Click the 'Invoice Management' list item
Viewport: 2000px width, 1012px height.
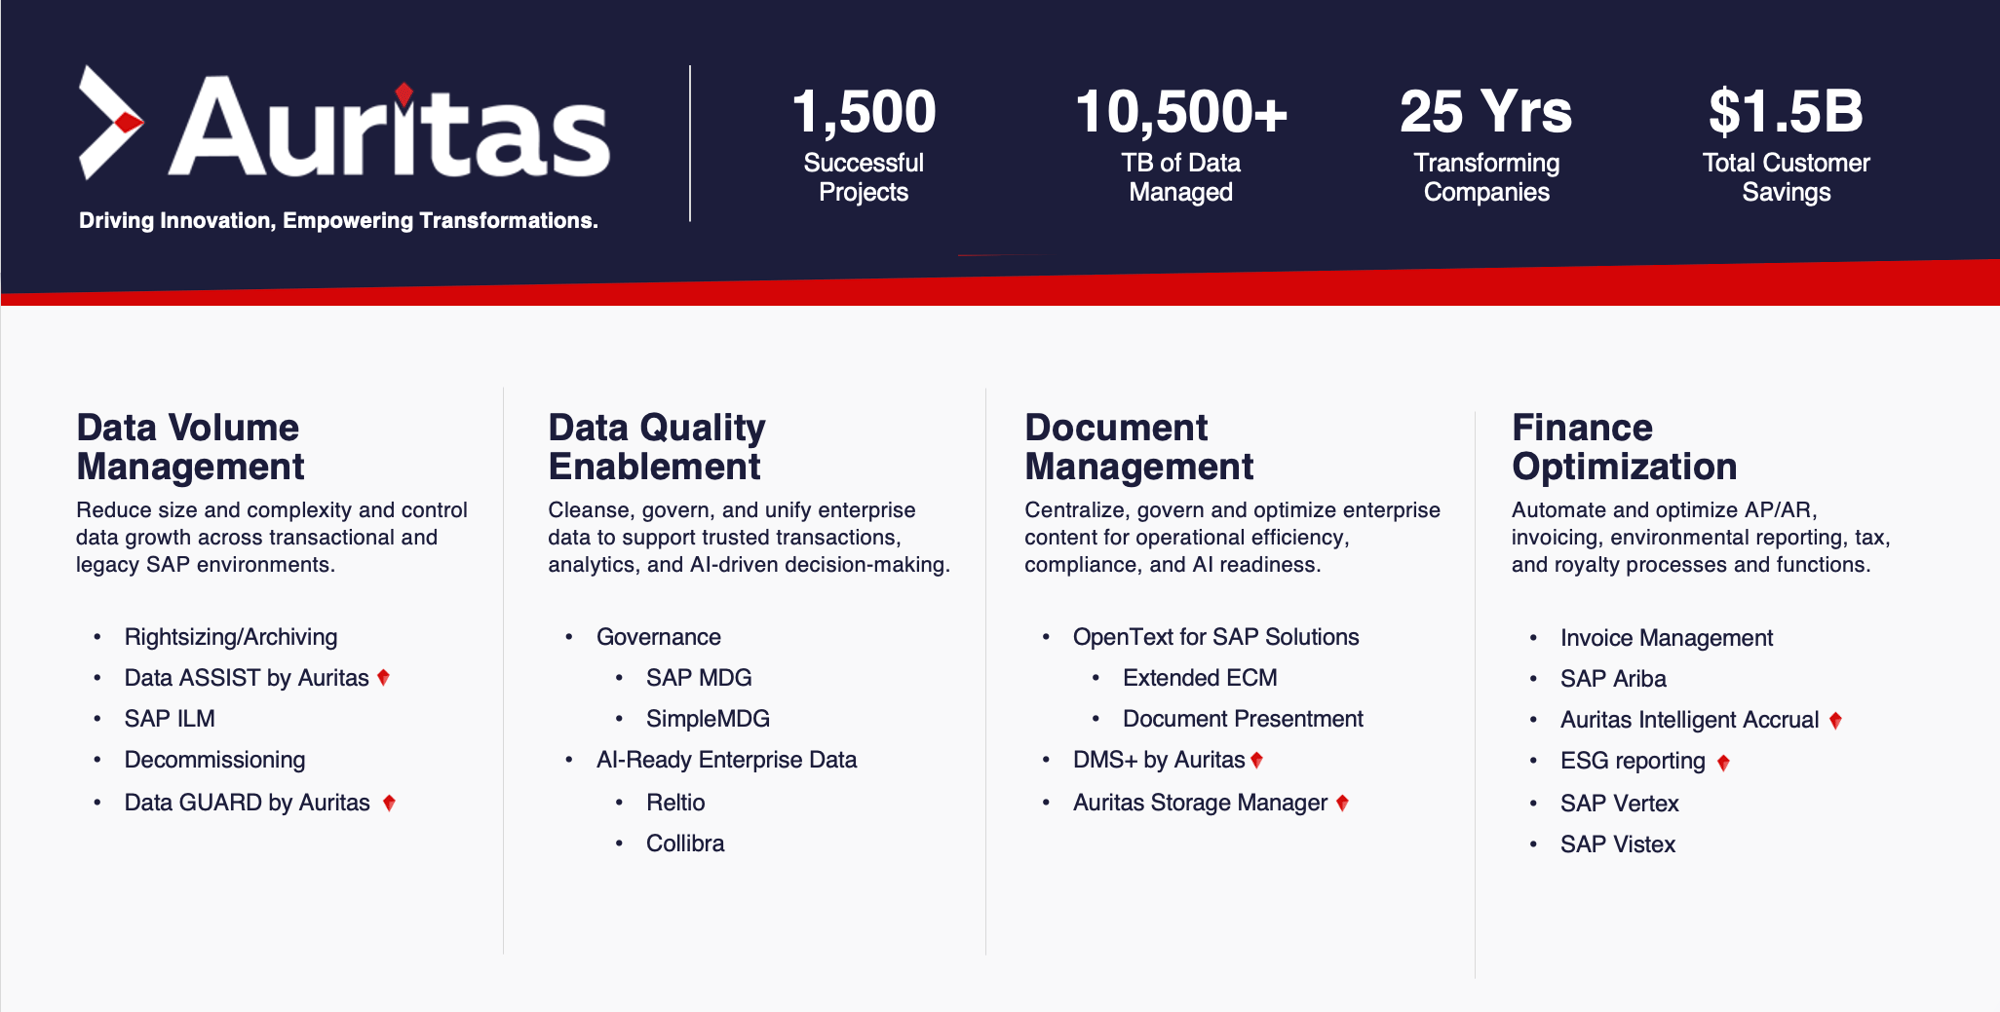(1667, 638)
